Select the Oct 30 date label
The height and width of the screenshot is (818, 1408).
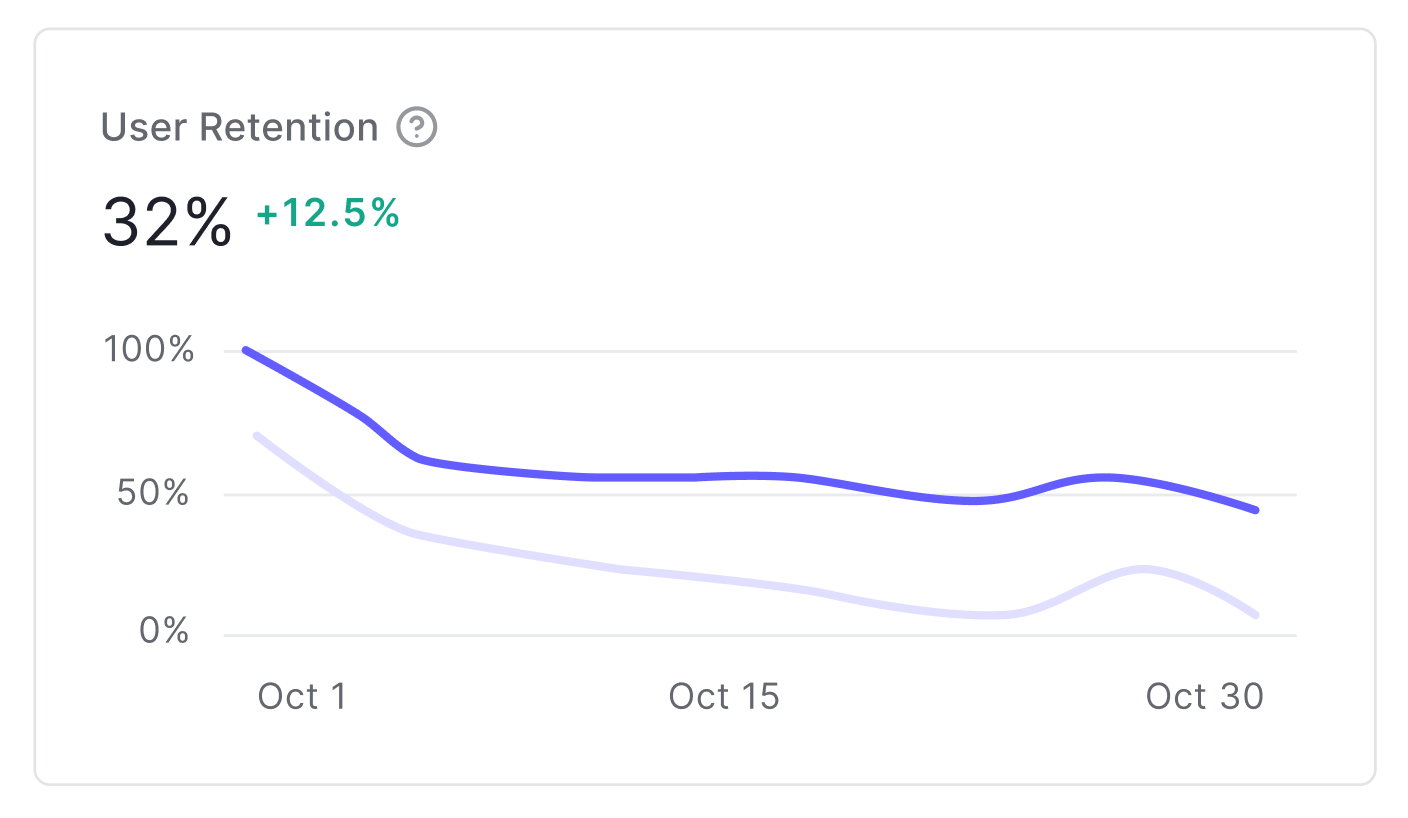tap(1205, 697)
